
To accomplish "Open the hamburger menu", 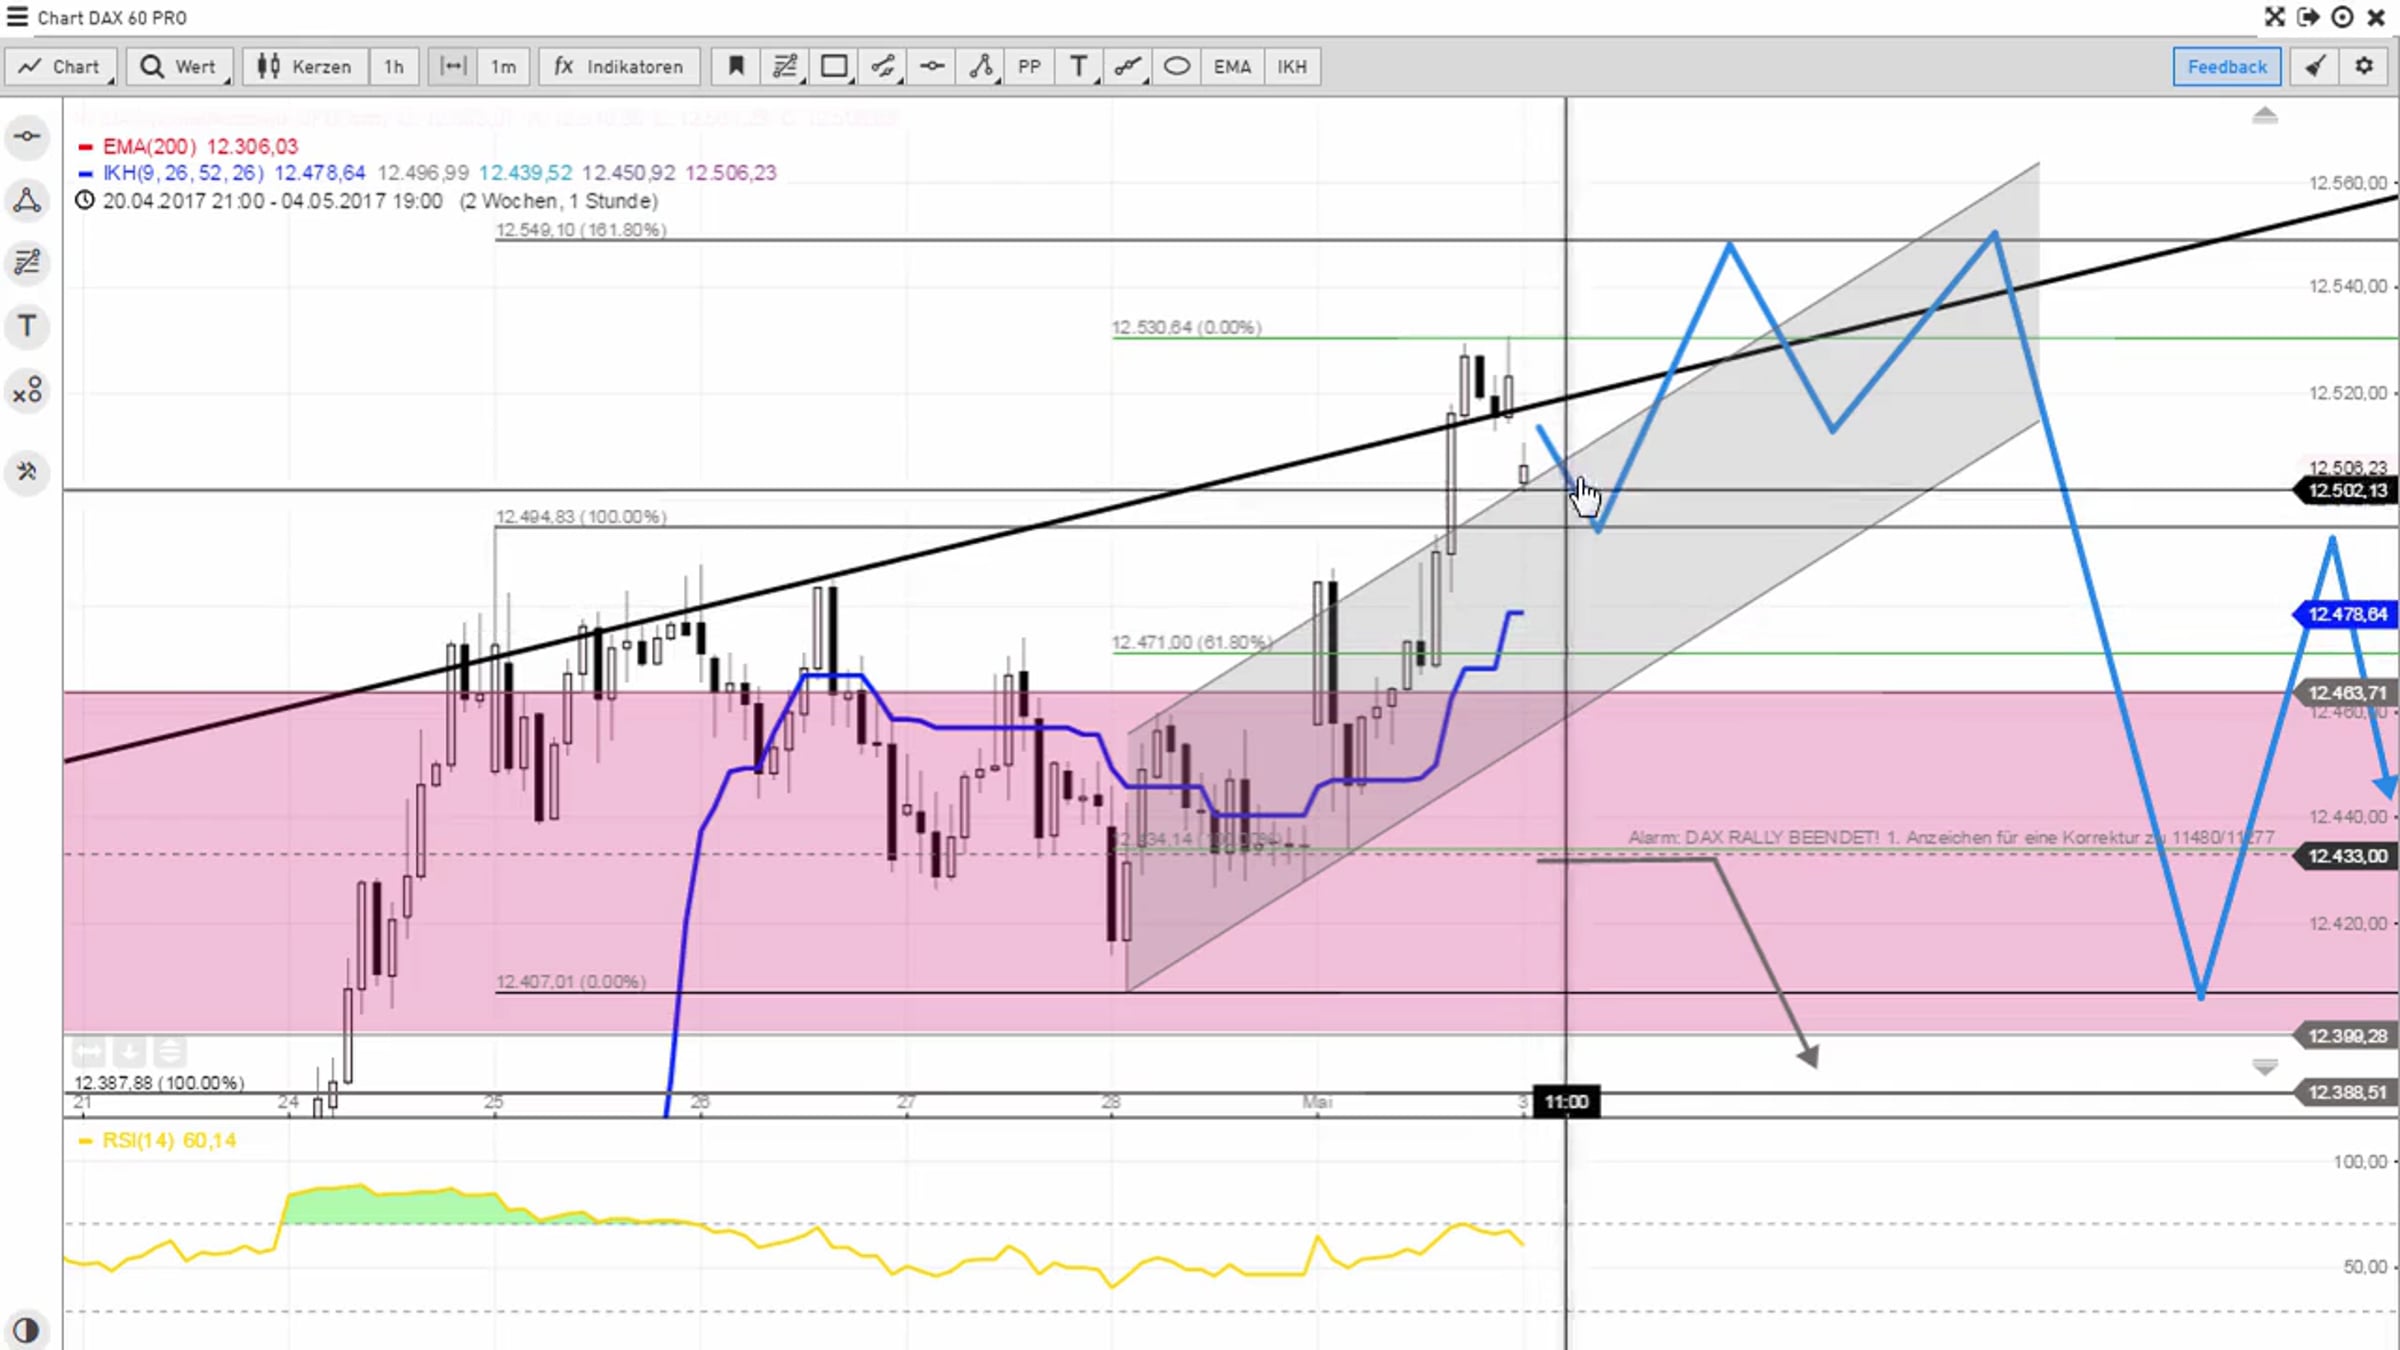I will 17,17.
